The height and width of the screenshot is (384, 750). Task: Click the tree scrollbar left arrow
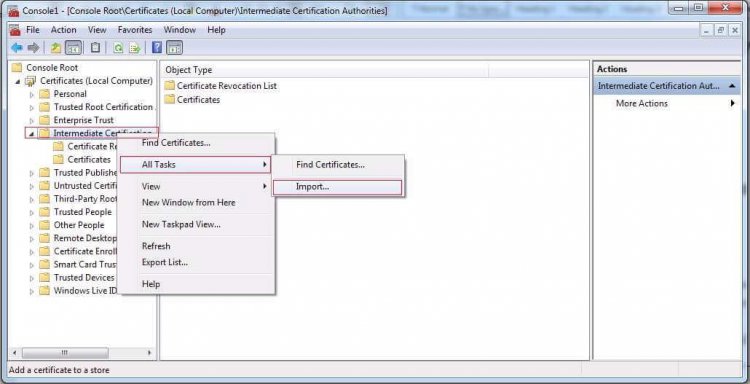pos(15,353)
